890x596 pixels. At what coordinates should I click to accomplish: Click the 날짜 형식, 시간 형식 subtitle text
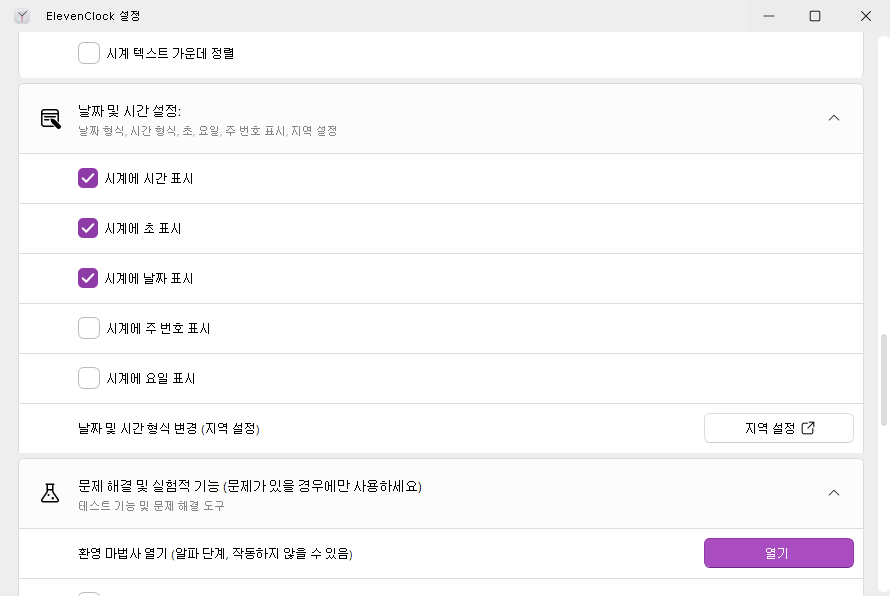pos(207,131)
